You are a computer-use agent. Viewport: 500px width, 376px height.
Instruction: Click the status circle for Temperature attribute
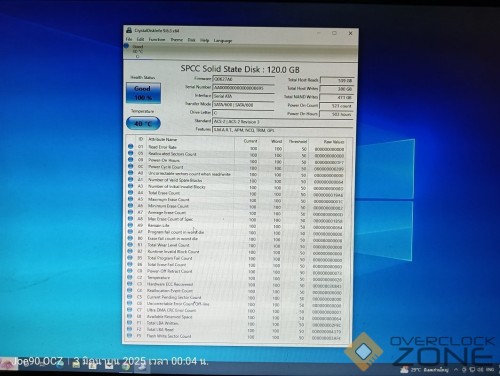click(130, 277)
